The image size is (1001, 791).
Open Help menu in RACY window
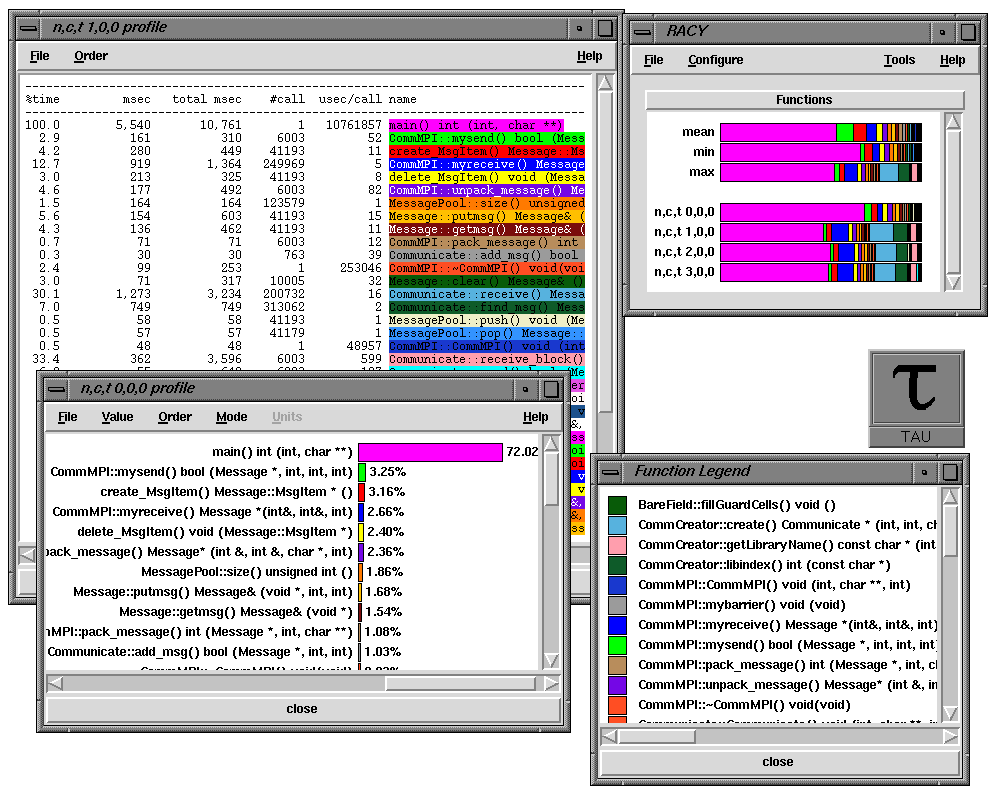[952, 60]
